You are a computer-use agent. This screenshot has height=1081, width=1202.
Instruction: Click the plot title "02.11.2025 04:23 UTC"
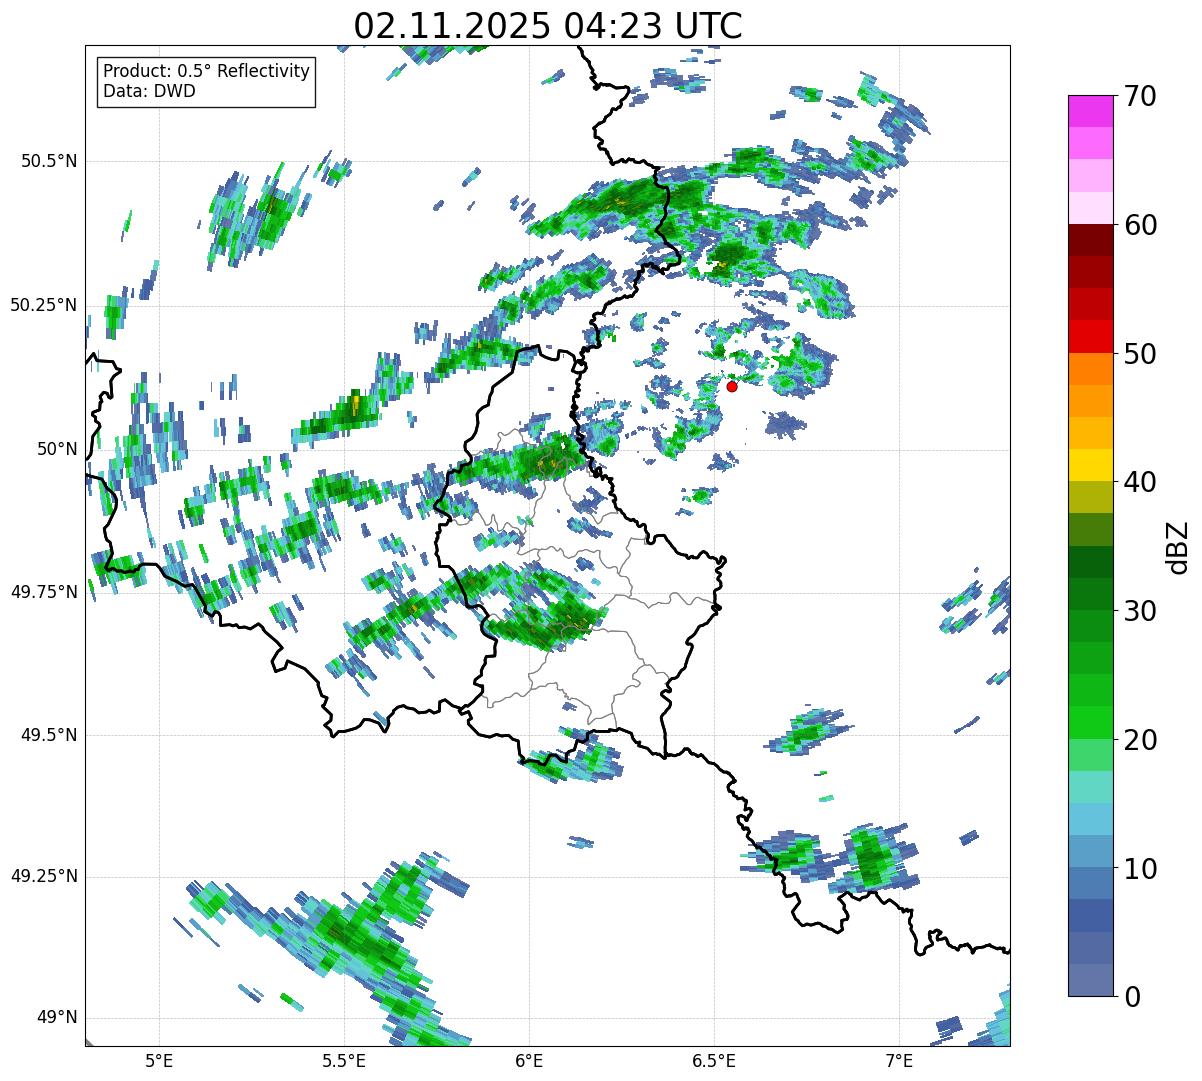(548, 26)
